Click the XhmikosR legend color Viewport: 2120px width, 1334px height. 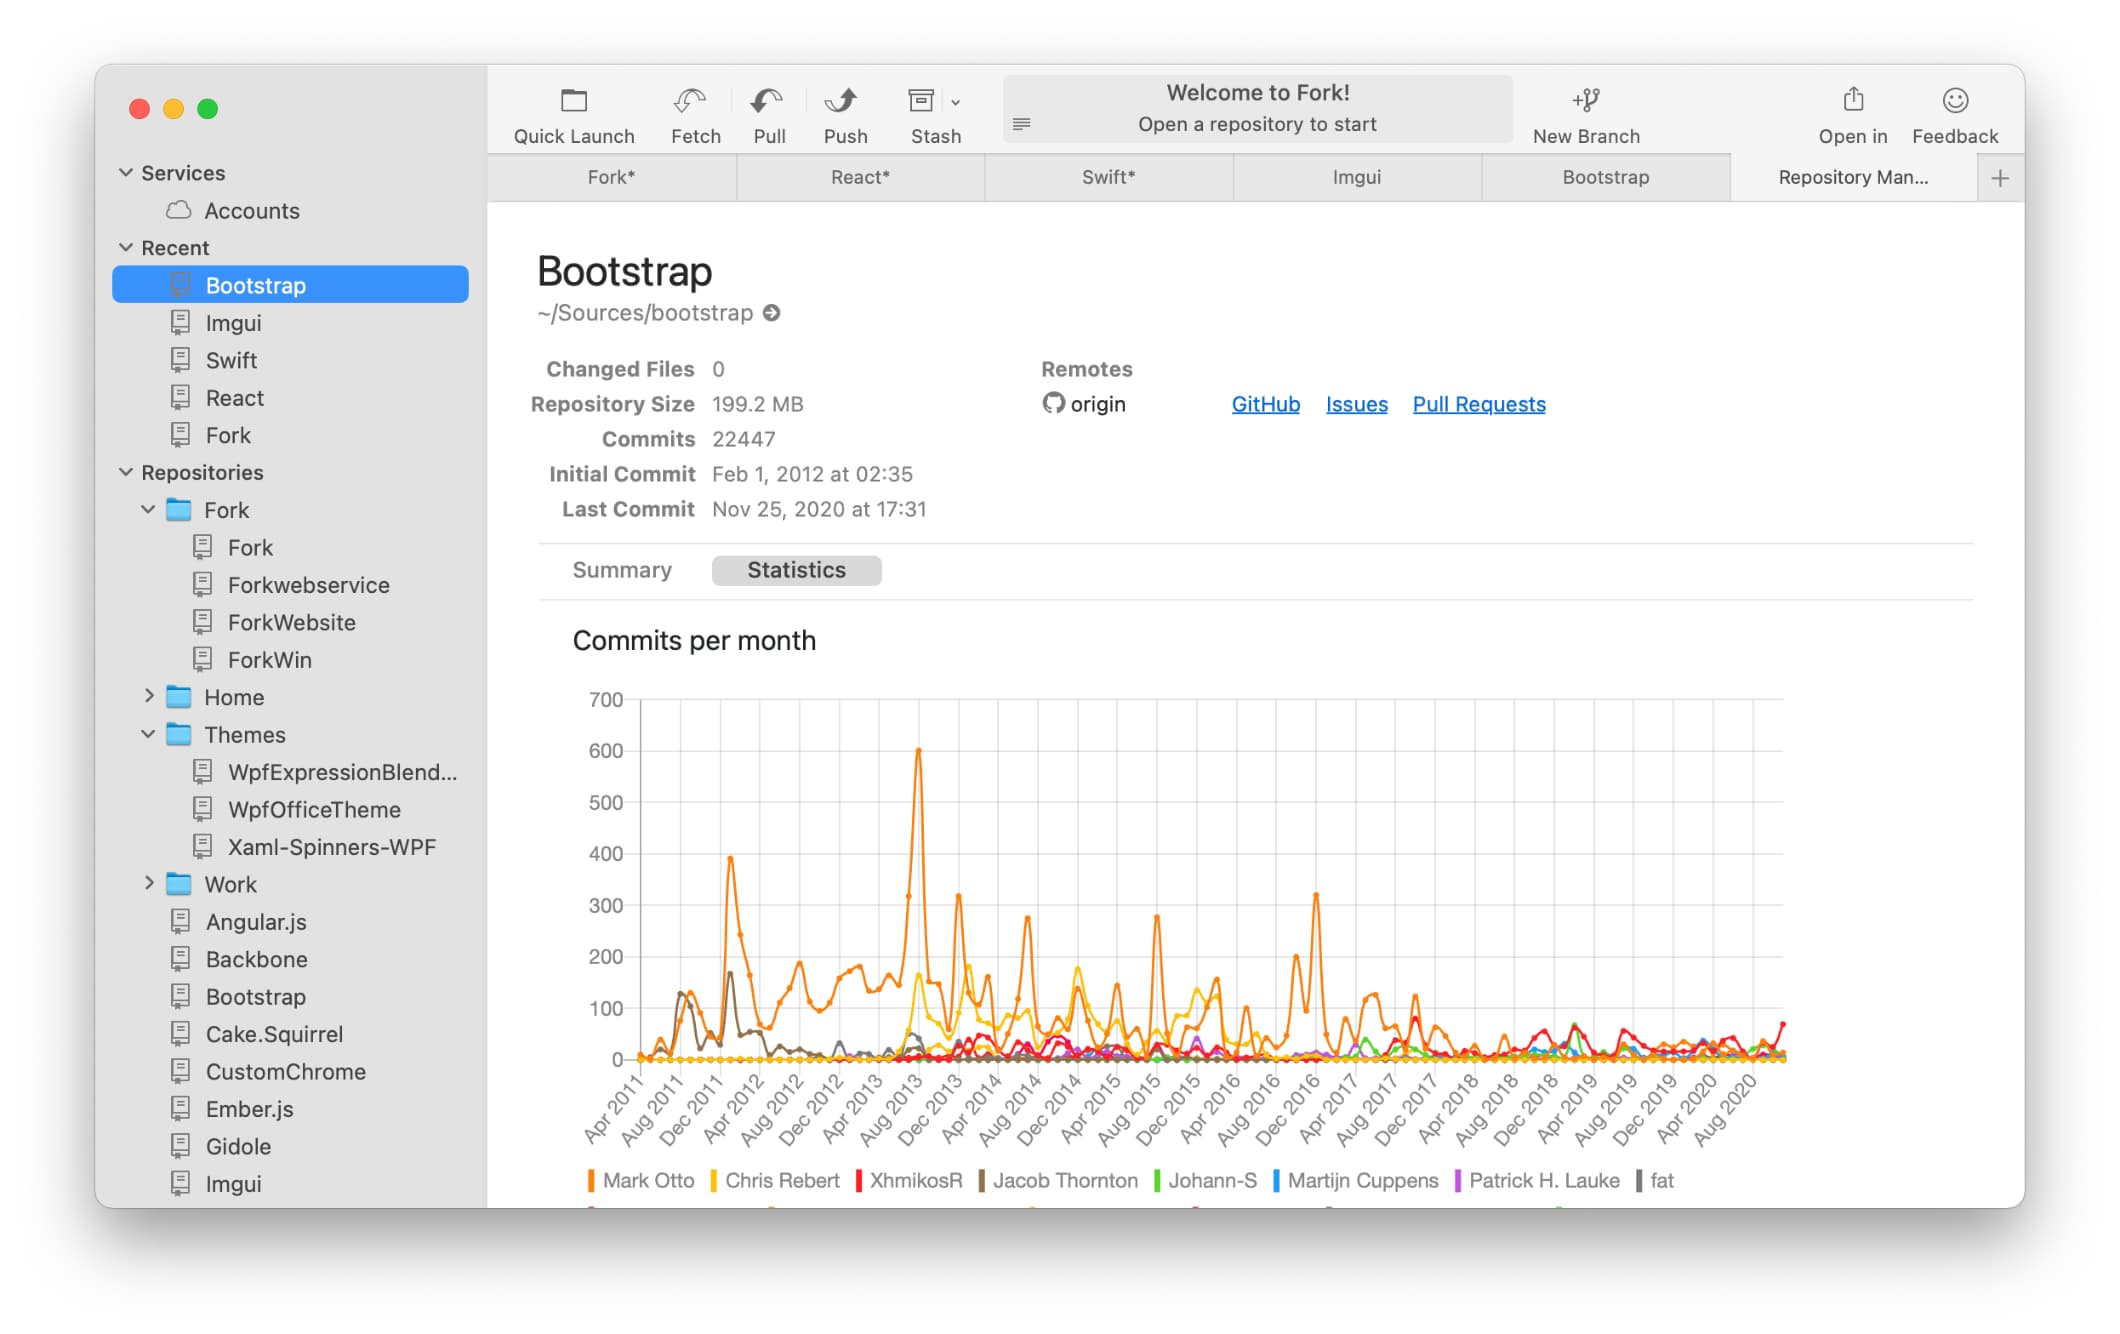858,1181
